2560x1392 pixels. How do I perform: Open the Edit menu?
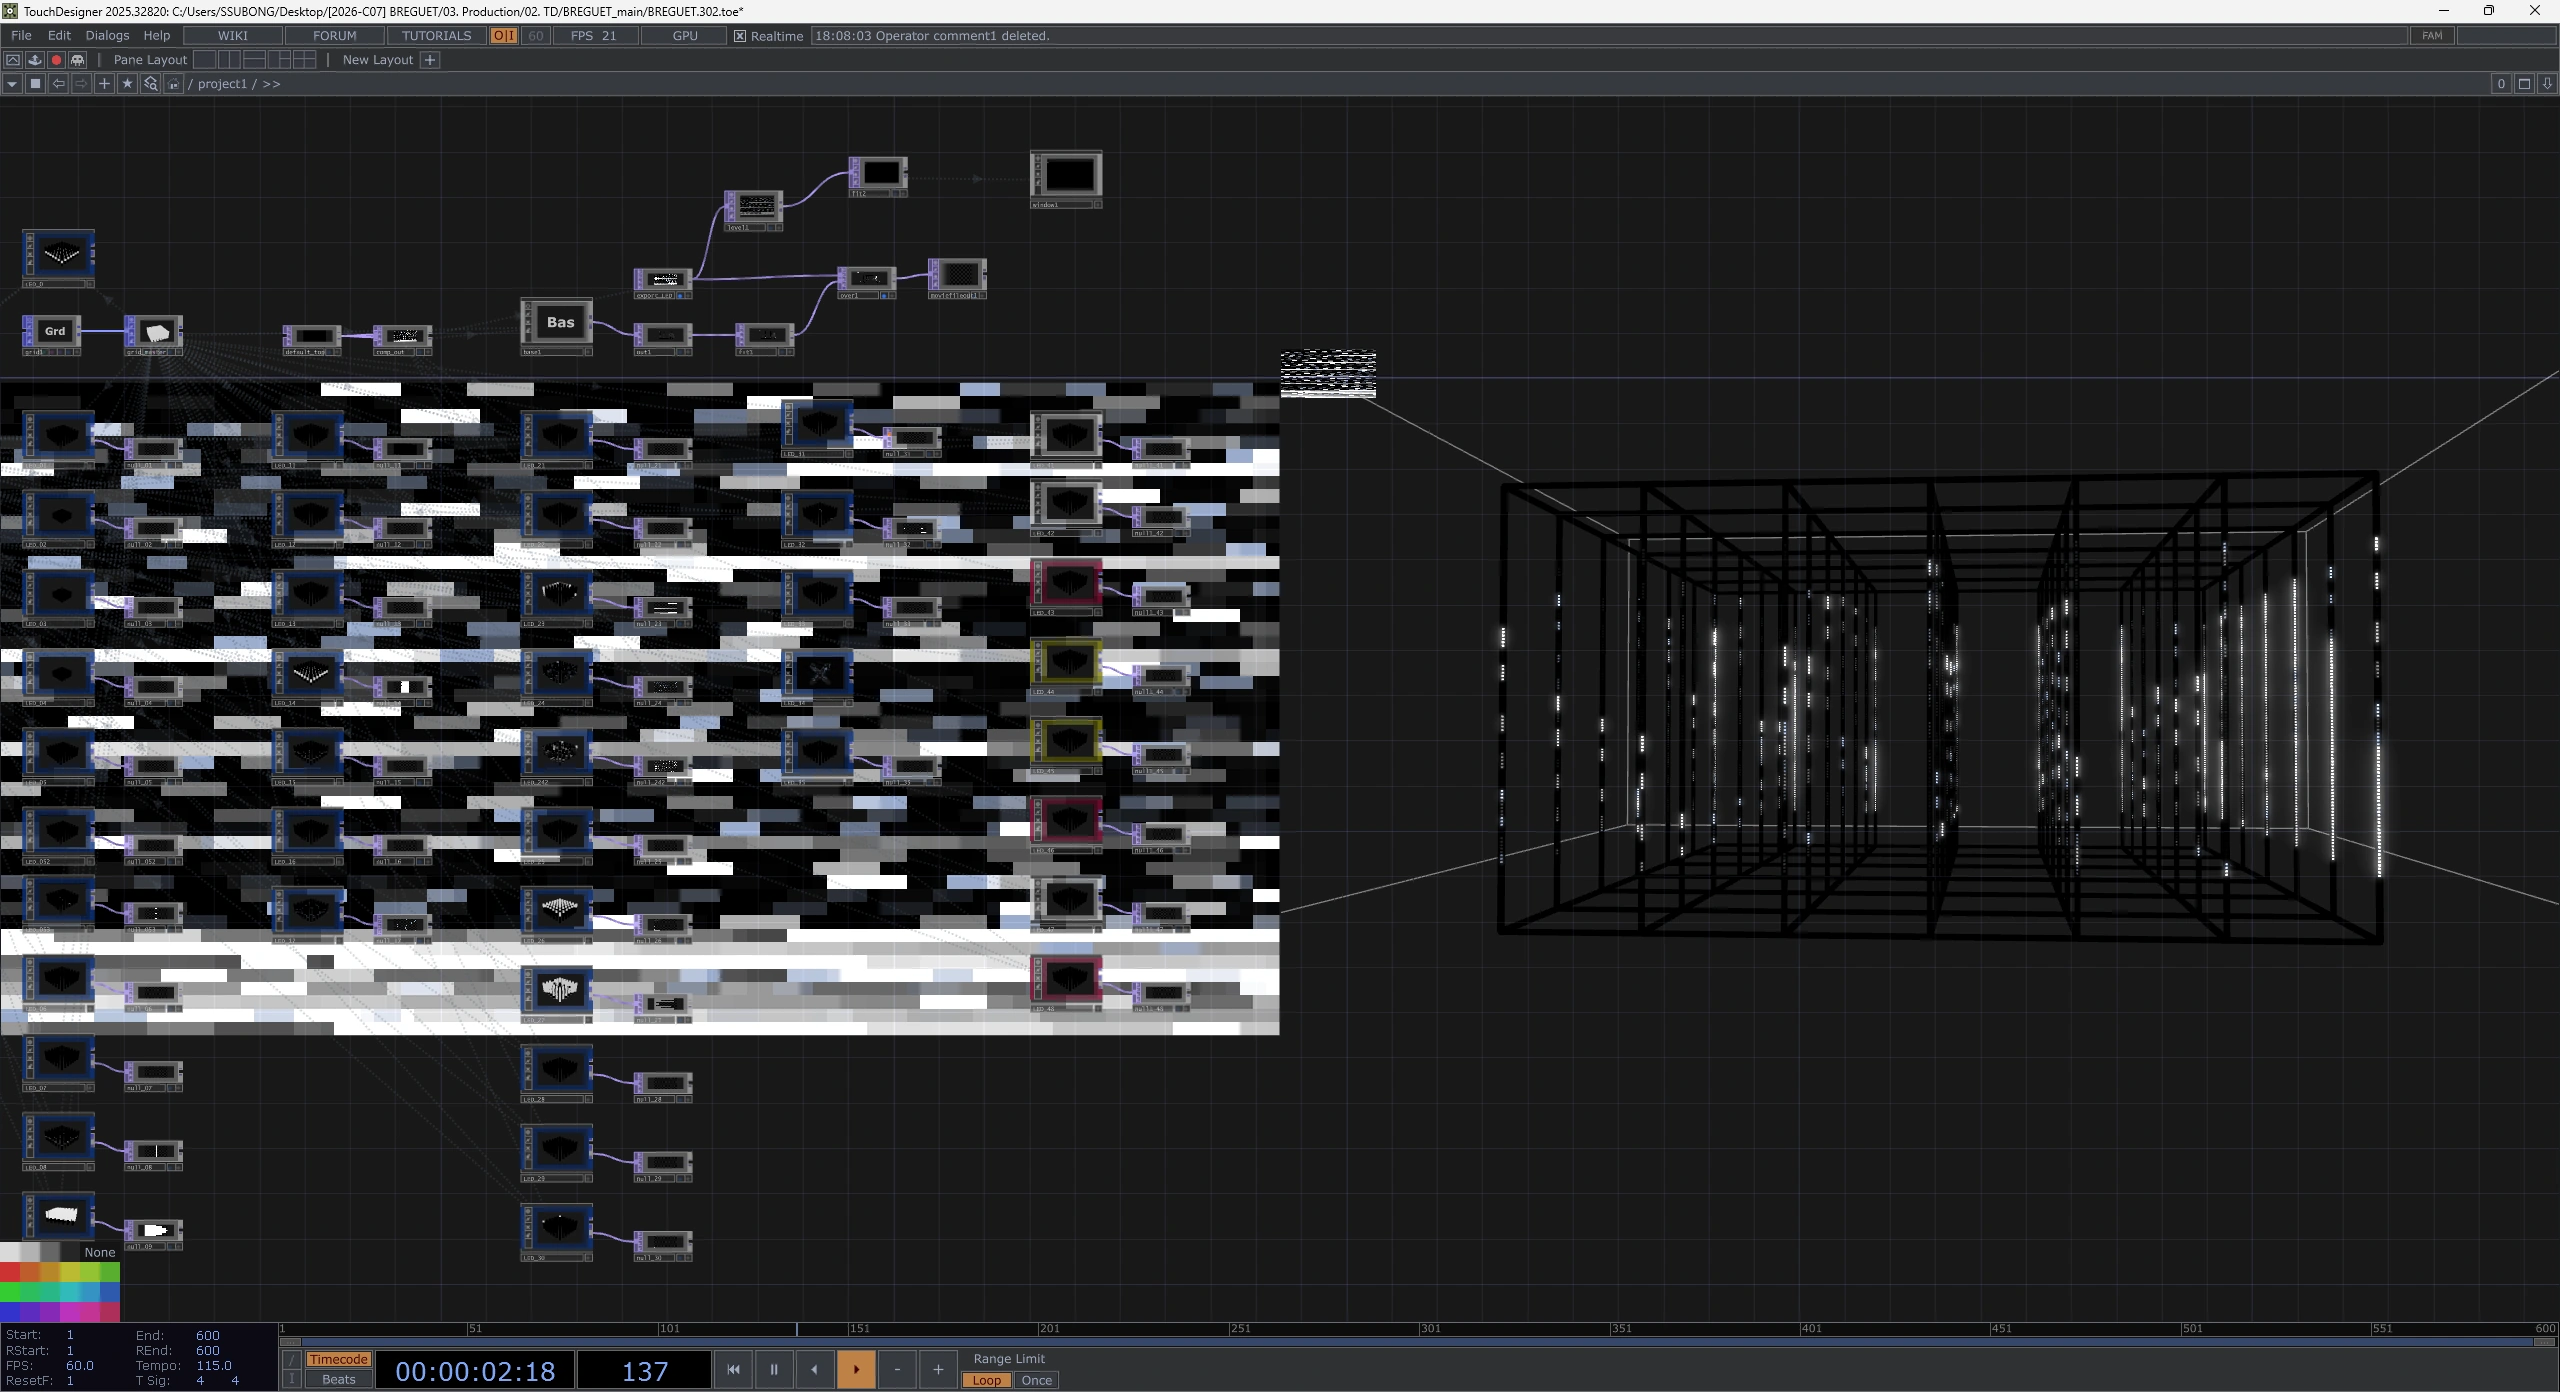59,35
